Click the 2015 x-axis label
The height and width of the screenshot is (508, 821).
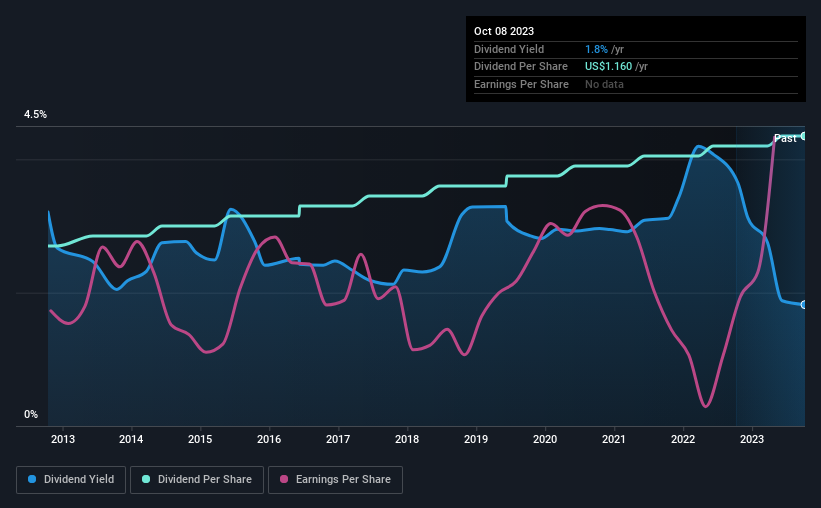[x=200, y=439]
